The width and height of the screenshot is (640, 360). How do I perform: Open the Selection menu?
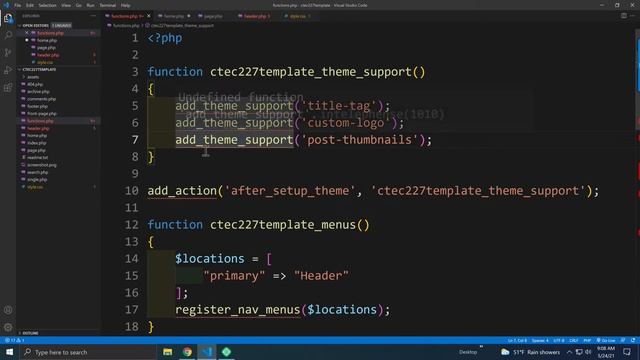click(47, 5)
